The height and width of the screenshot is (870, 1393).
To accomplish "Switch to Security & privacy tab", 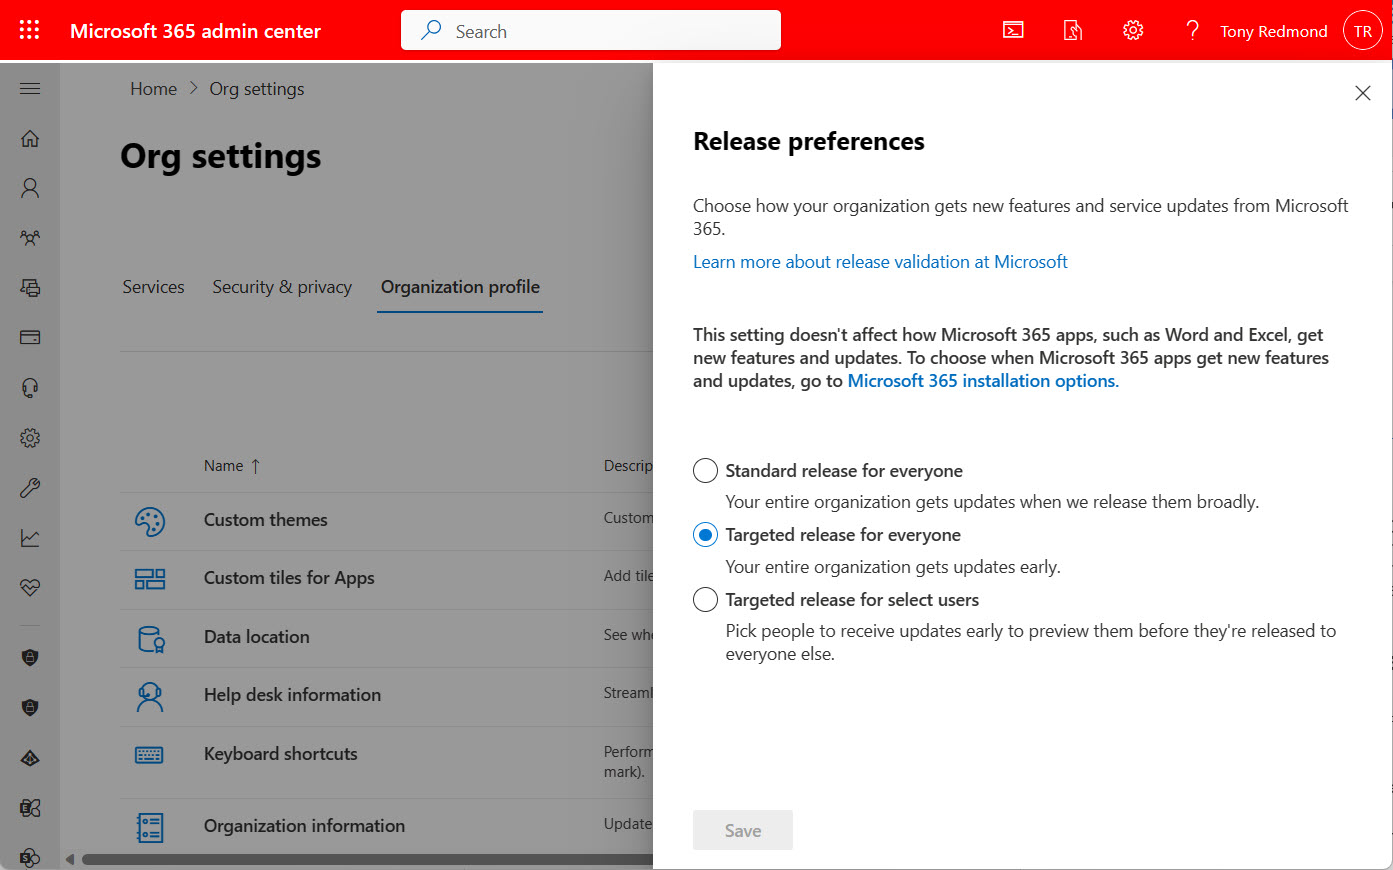I will (x=282, y=287).
